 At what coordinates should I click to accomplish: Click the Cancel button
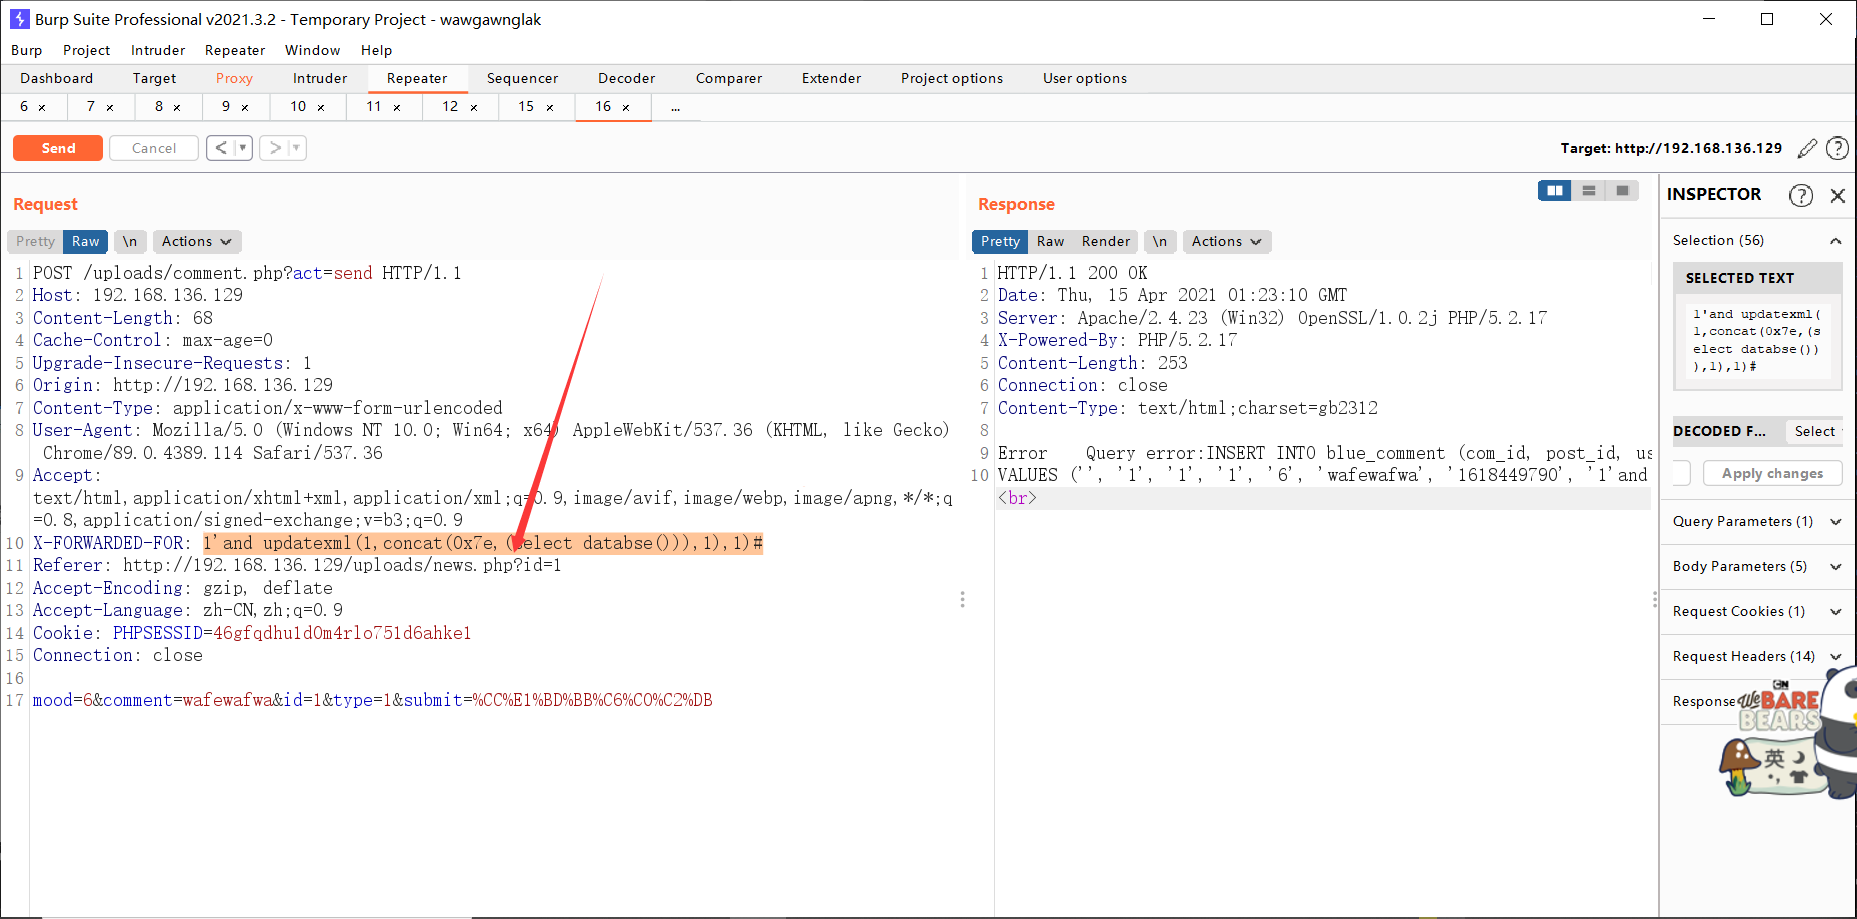pyautogui.click(x=154, y=148)
